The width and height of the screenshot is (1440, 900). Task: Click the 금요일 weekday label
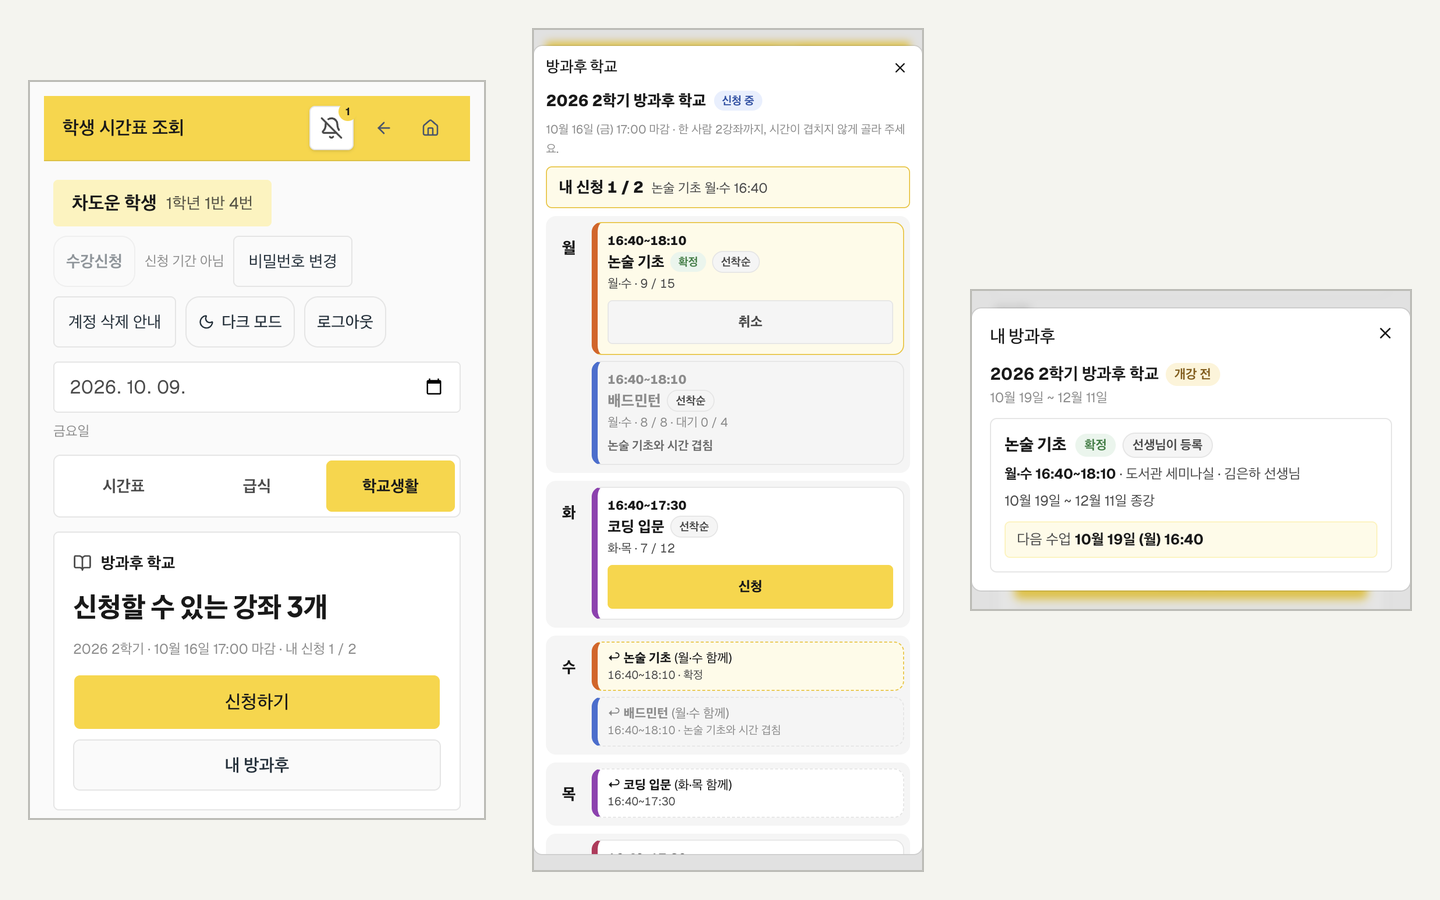[x=71, y=431]
